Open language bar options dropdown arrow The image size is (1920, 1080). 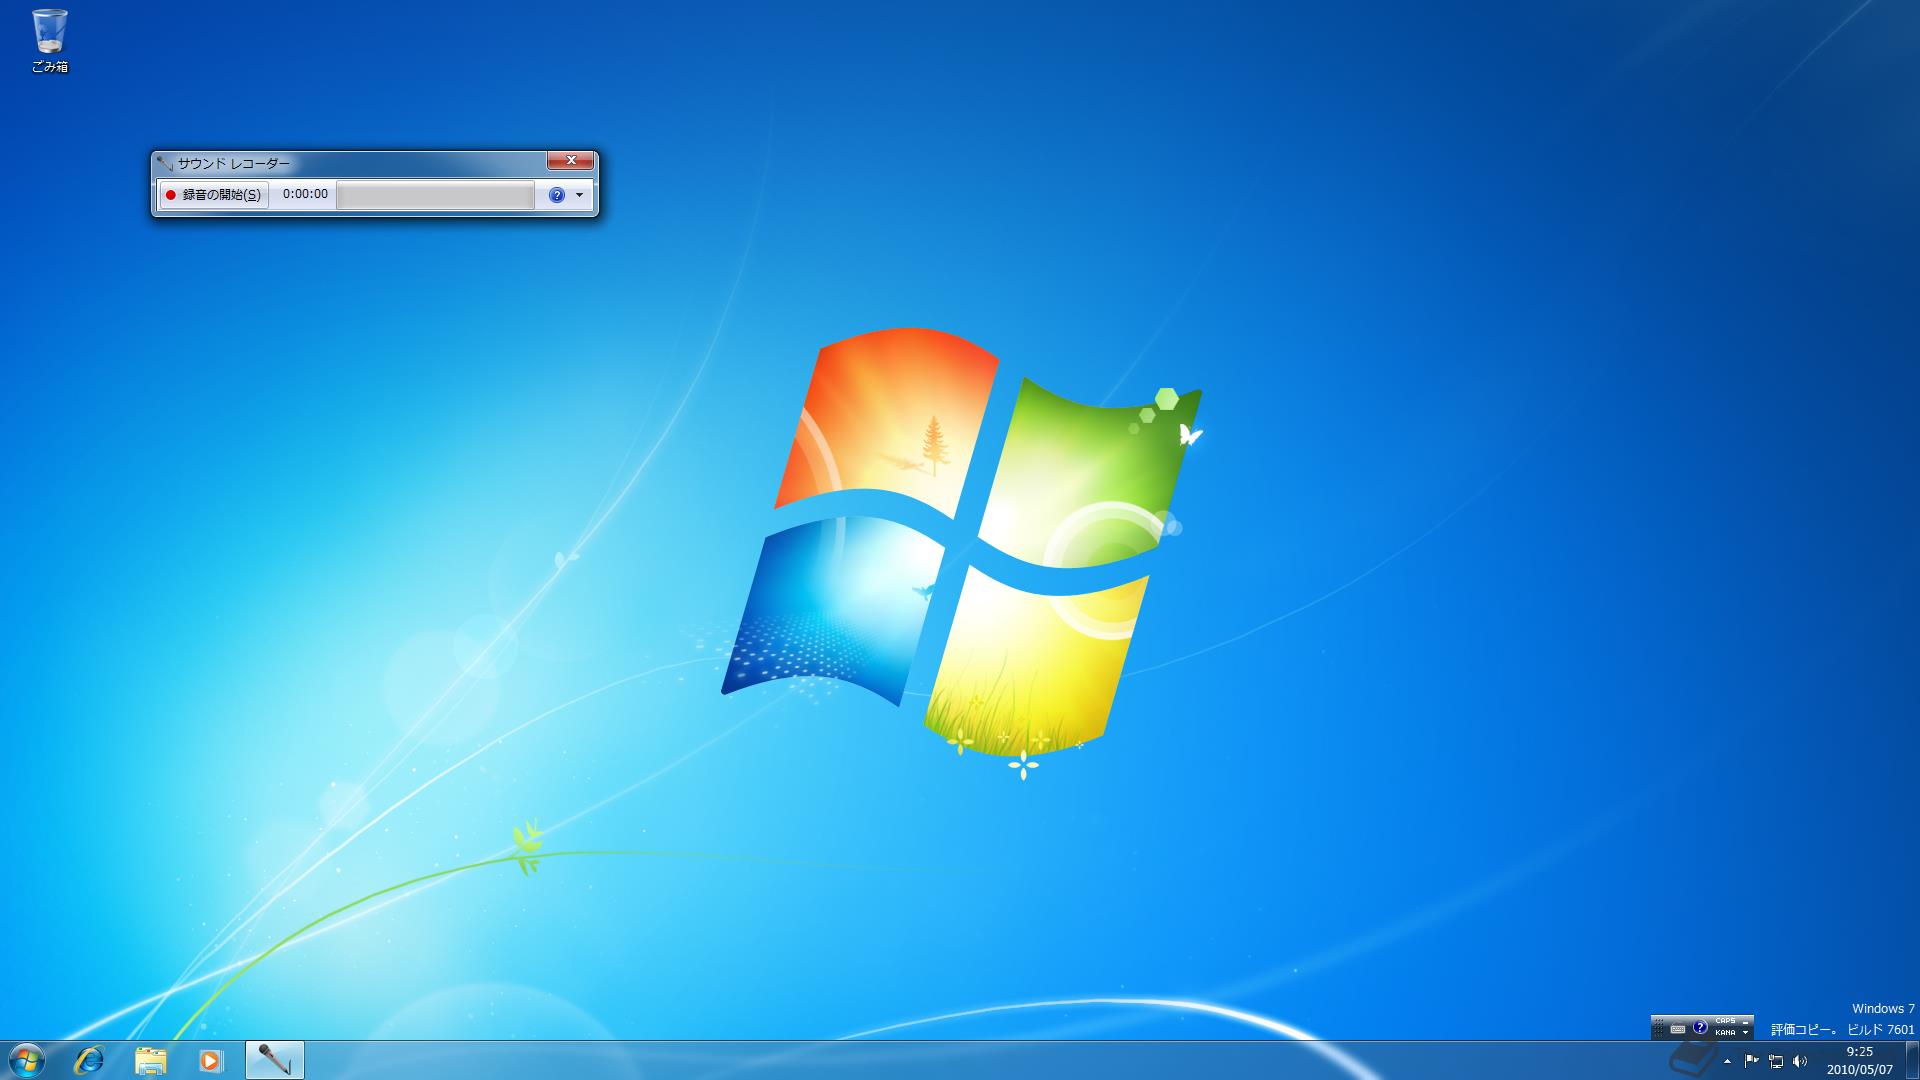click(x=1745, y=1033)
